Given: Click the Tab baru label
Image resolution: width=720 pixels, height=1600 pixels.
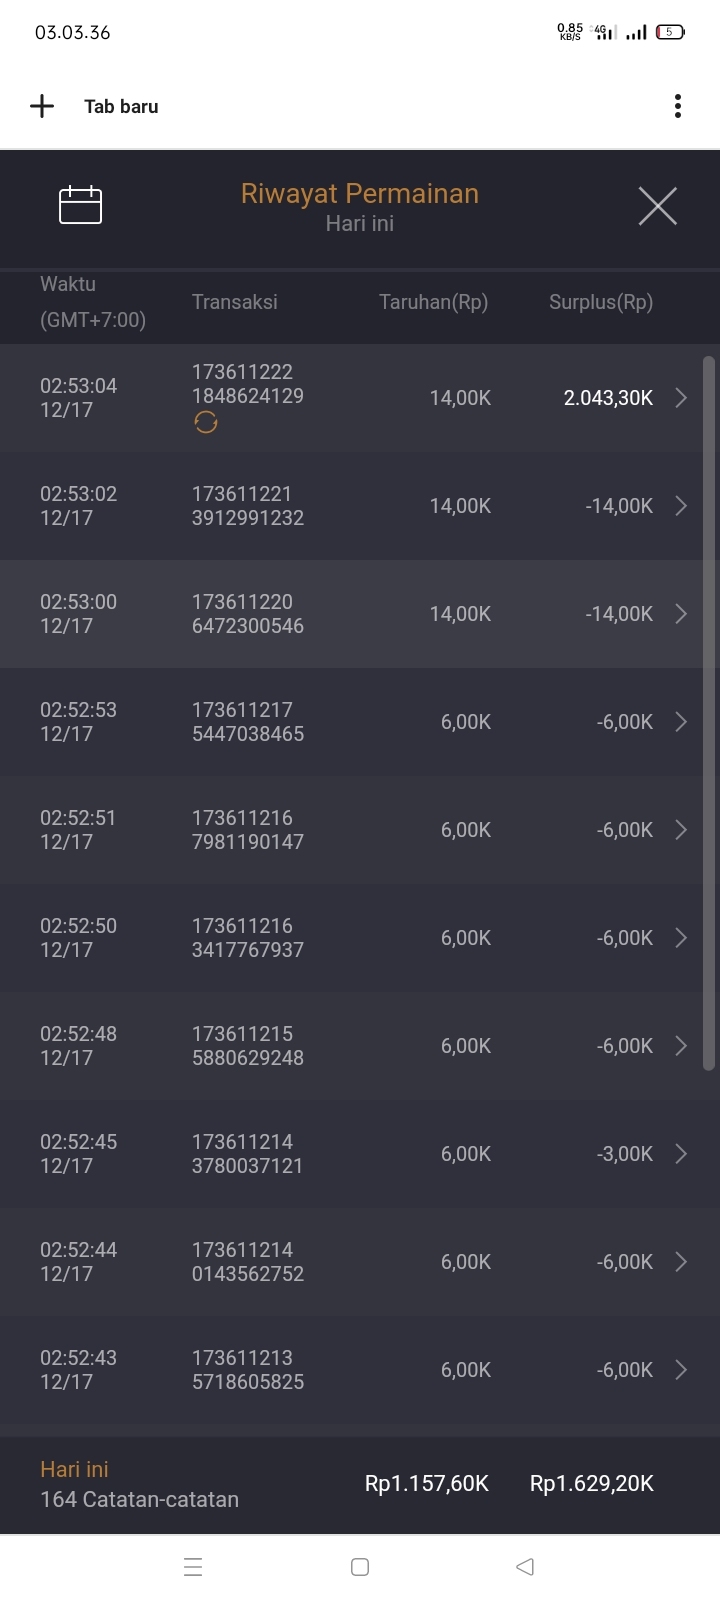Looking at the screenshot, I should (121, 106).
